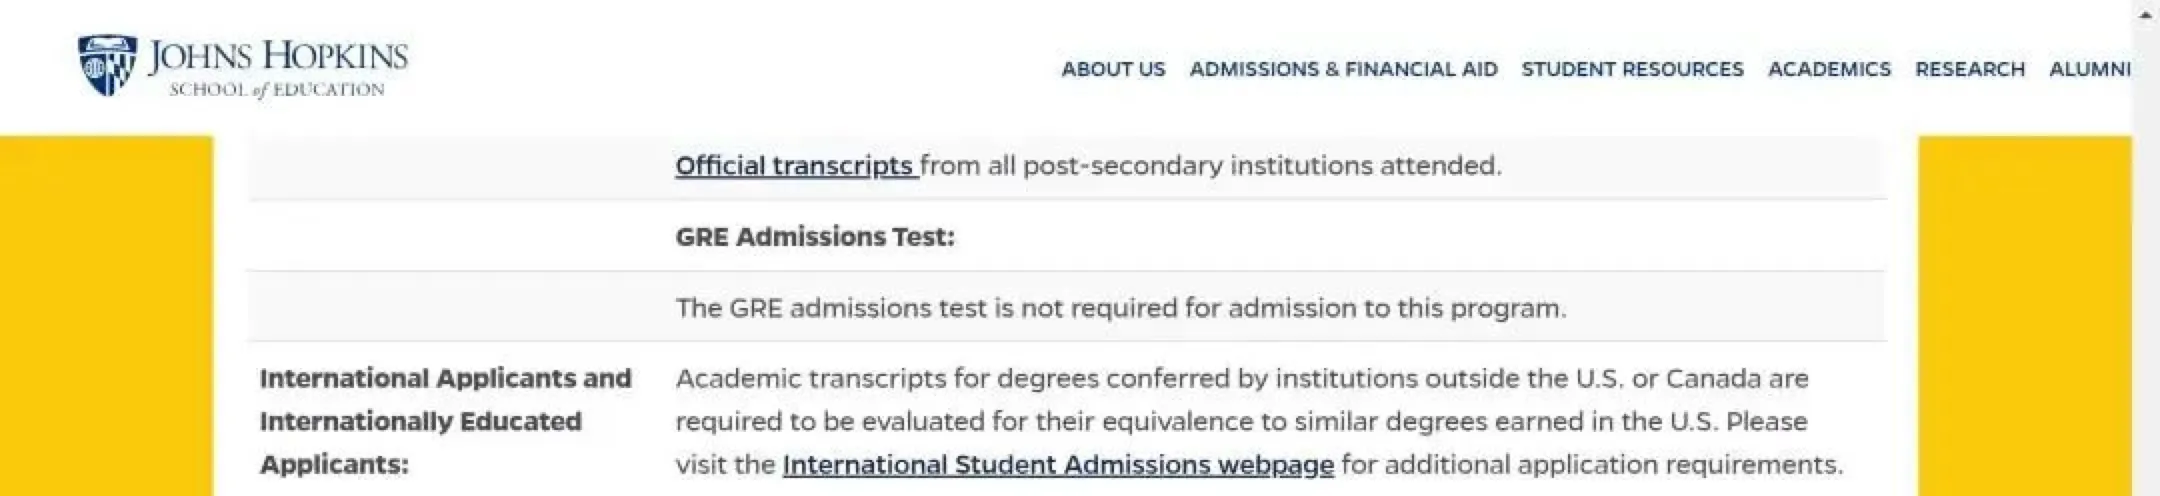Open the Research navigation menu
The height and width of the screenshot is (496, 2160).
pyautogui.click(x=1969, y=69)
